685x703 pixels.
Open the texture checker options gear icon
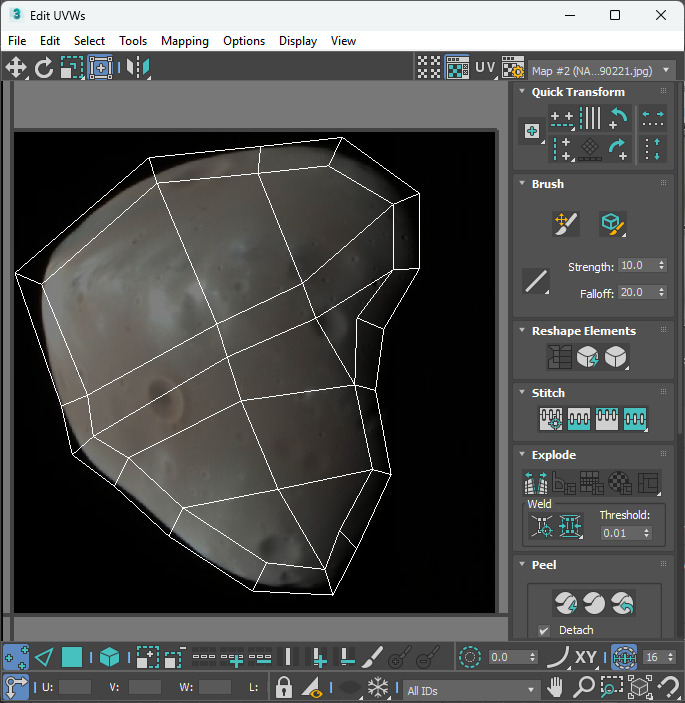(513, 68)
